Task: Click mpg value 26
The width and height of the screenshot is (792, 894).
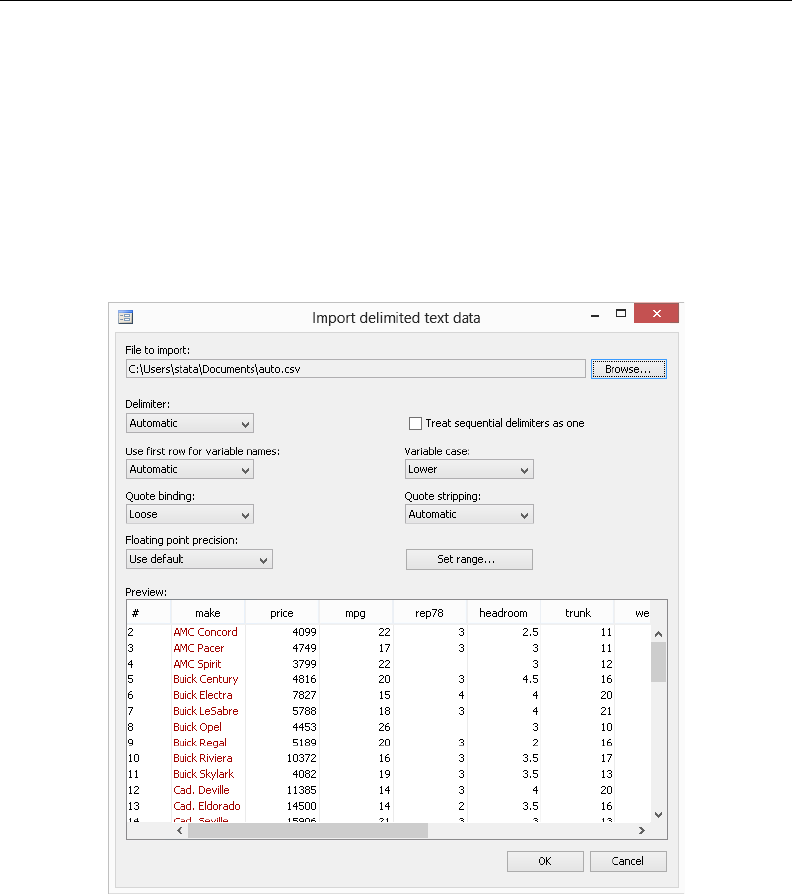Action: click(384, 727)
